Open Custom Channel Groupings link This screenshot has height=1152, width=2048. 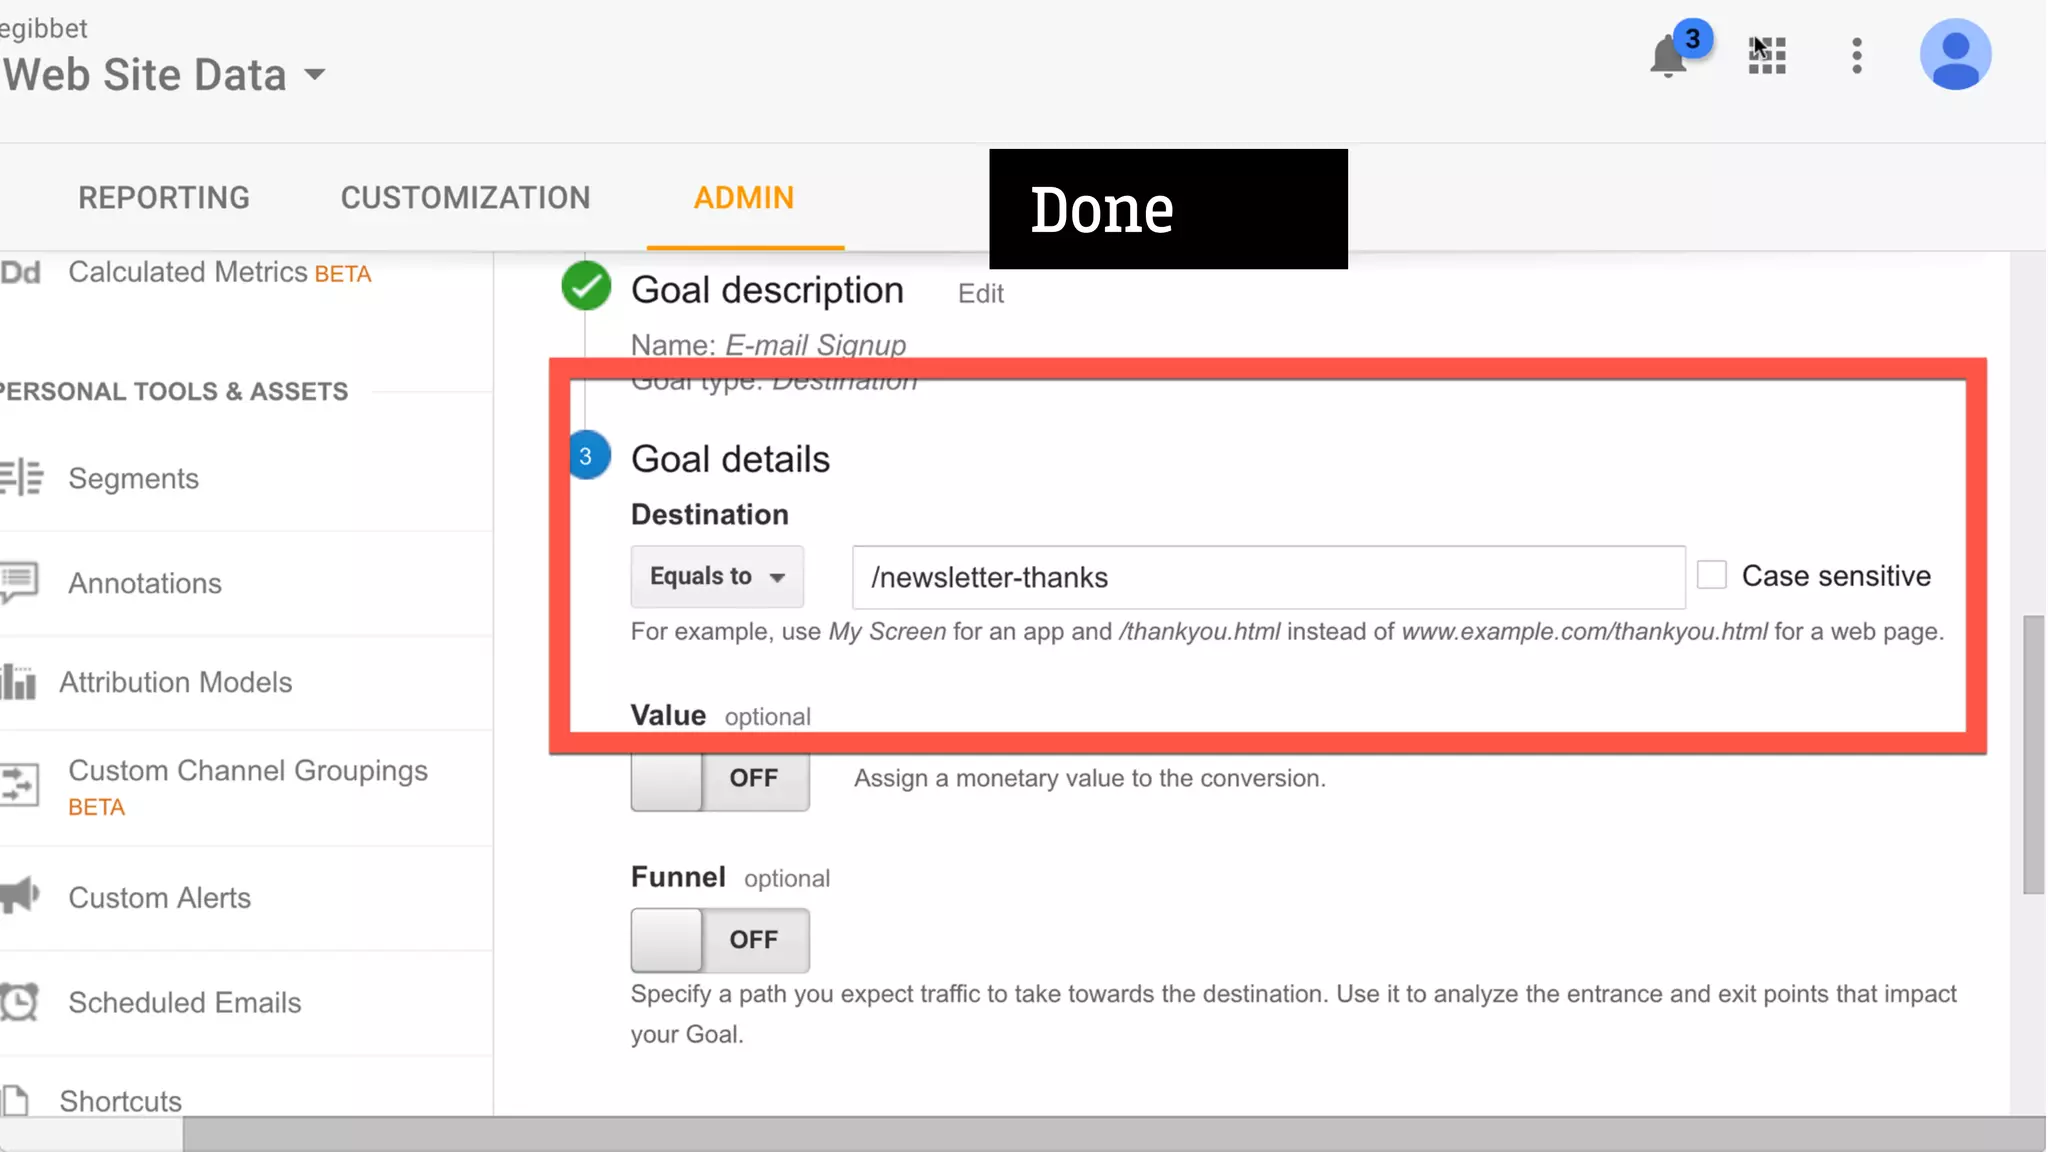coord(247,771)
